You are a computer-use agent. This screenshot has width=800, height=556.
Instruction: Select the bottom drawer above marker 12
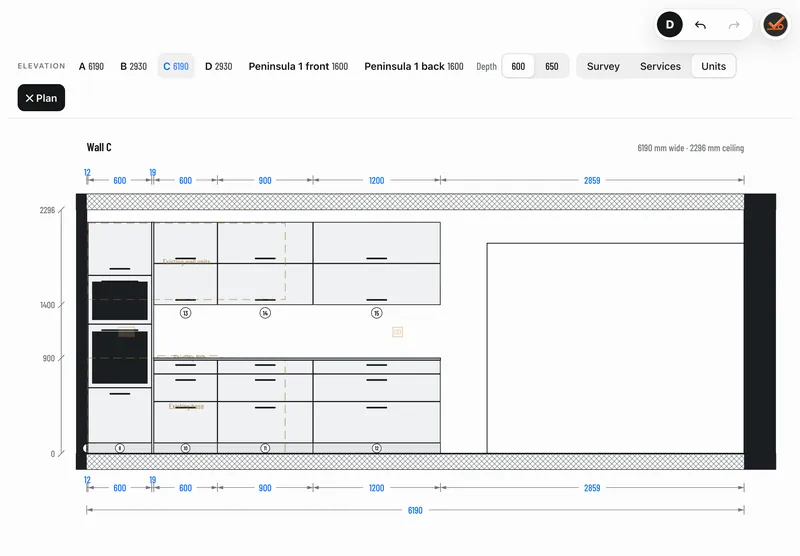point(377,422)
